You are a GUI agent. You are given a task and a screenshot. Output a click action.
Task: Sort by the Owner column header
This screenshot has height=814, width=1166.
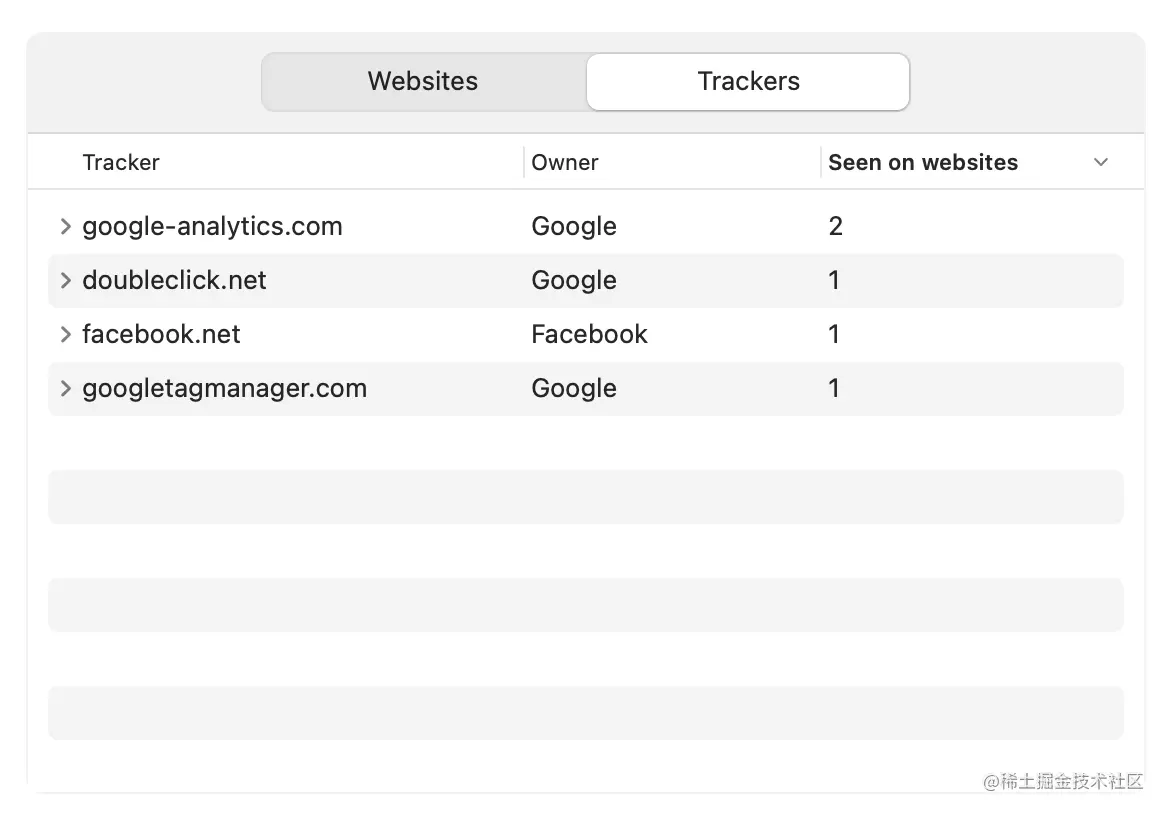pos(564,162)
